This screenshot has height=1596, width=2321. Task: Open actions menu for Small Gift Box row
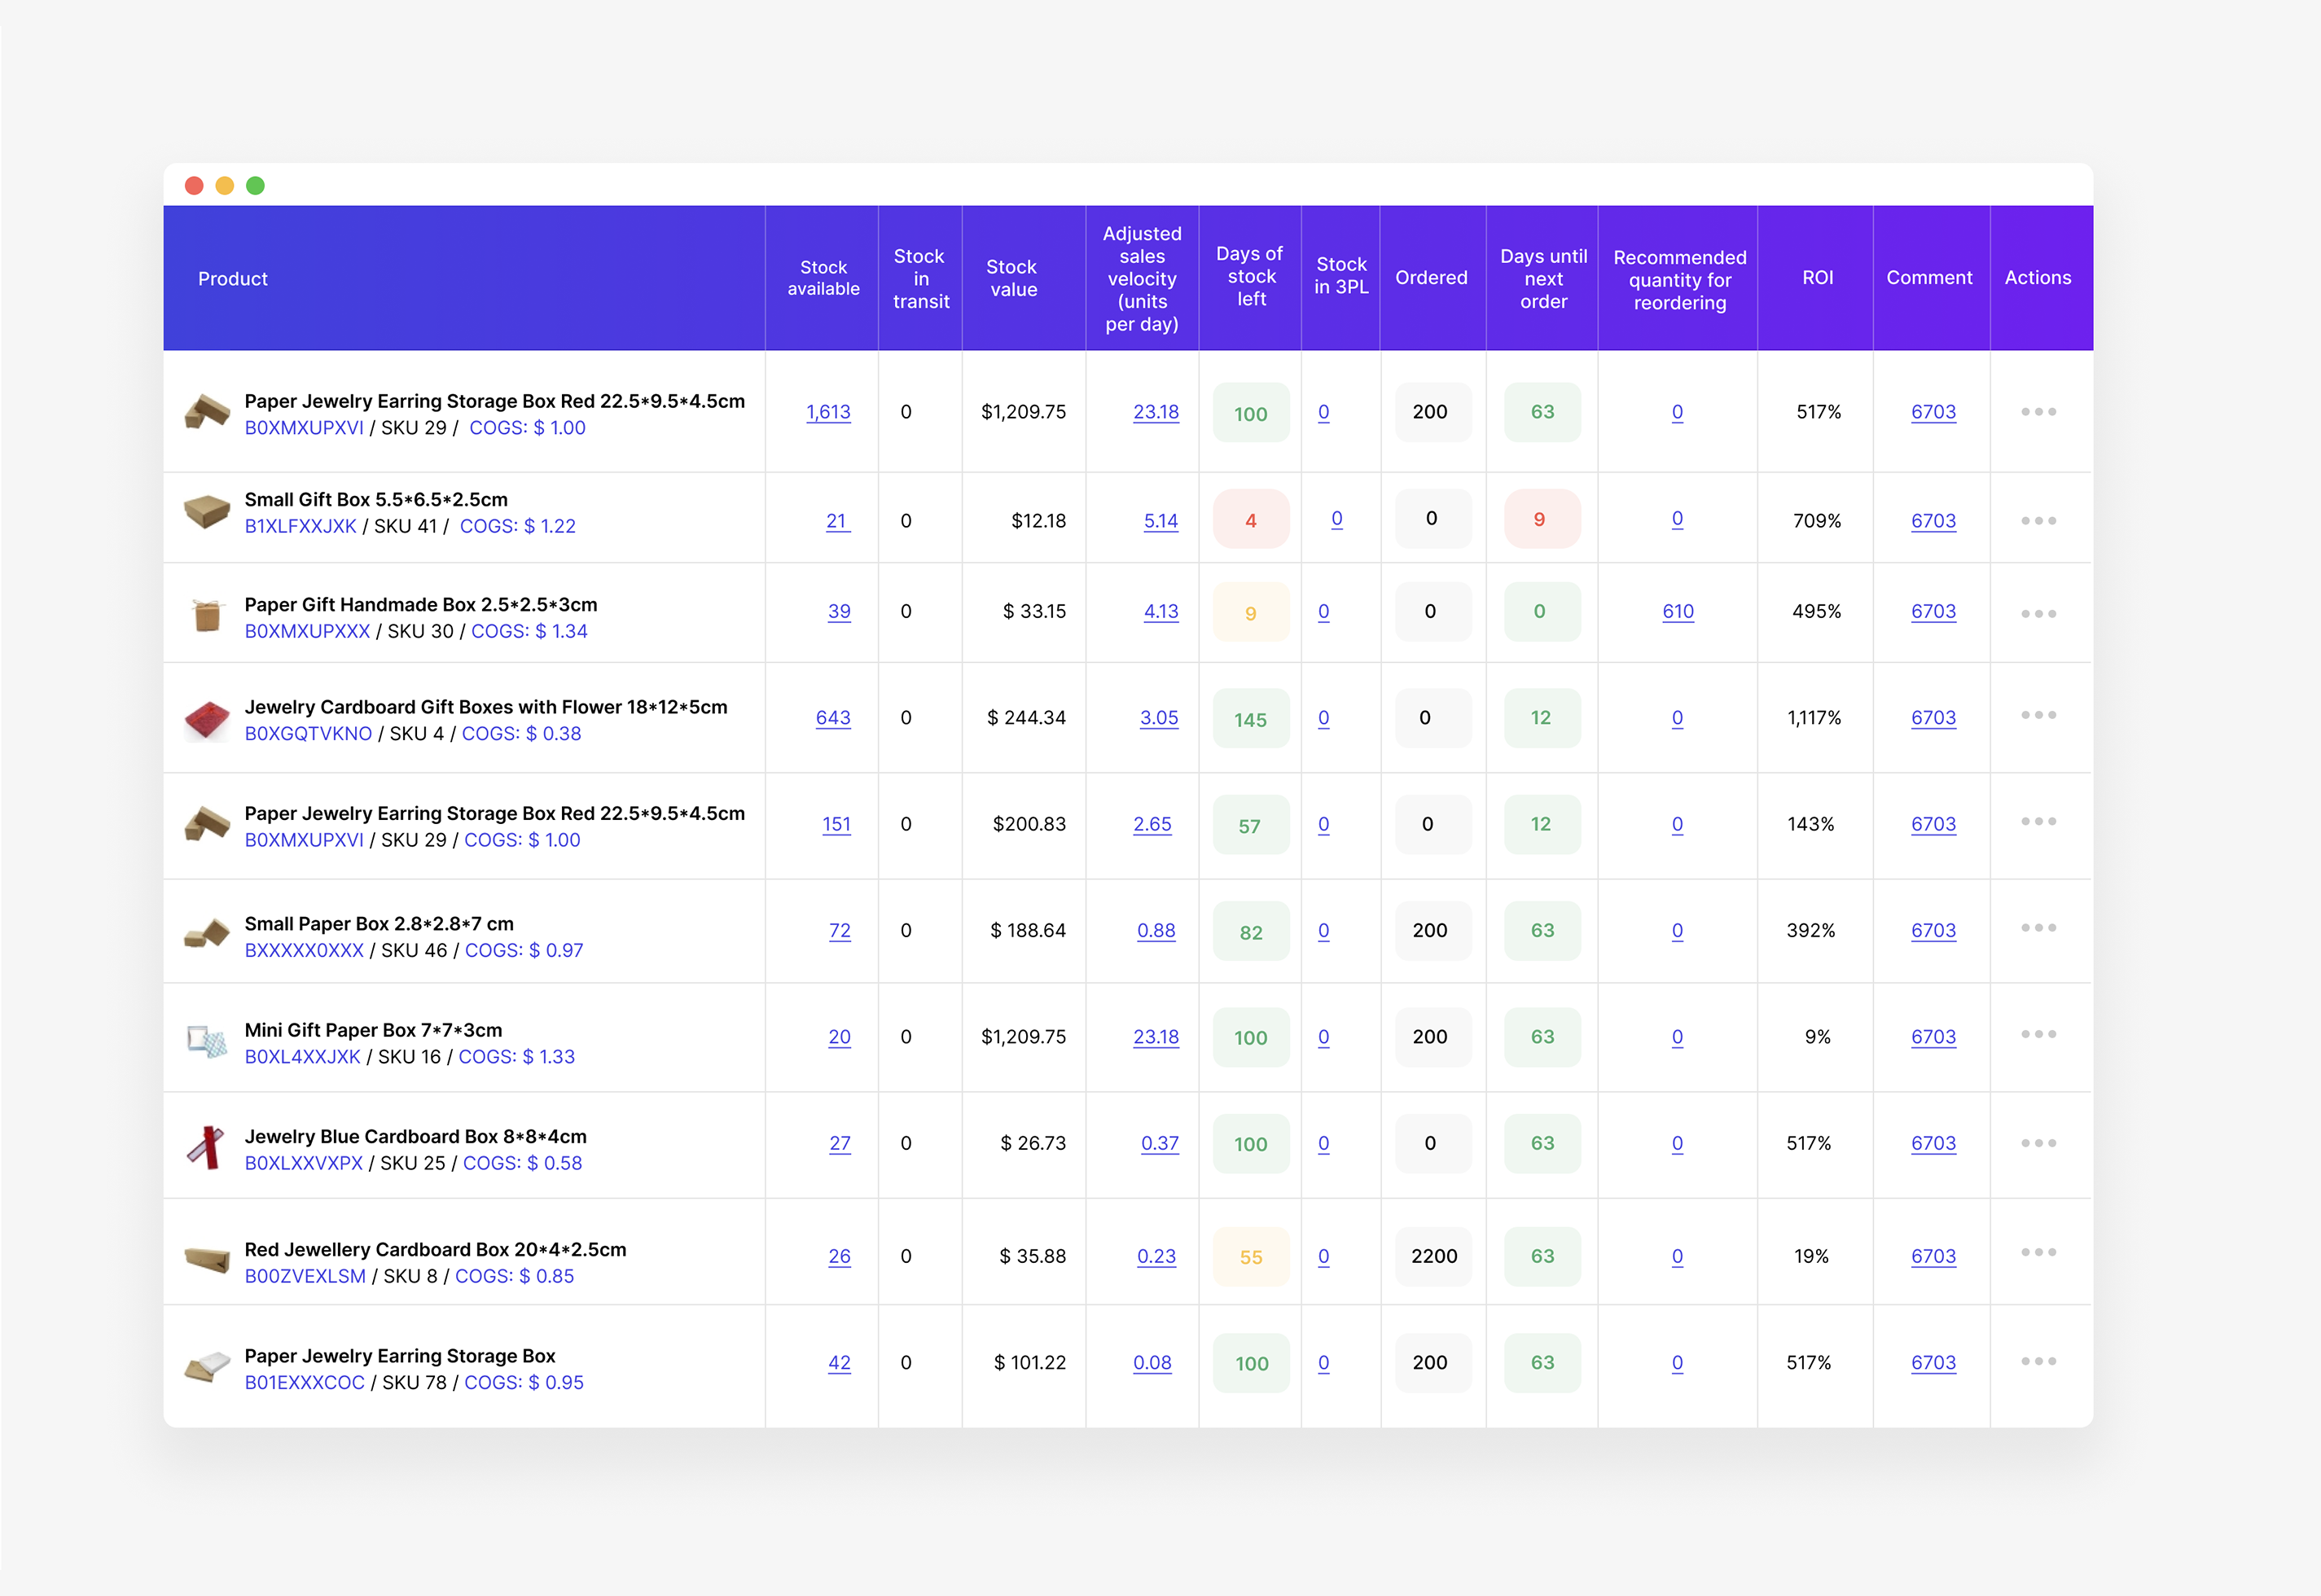tap(2038, 520)
